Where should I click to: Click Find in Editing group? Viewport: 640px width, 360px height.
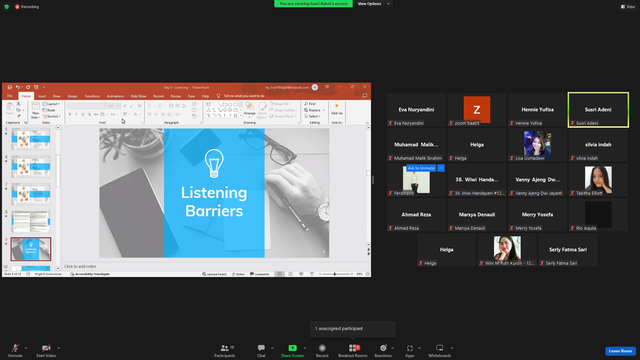coord(310,104)
